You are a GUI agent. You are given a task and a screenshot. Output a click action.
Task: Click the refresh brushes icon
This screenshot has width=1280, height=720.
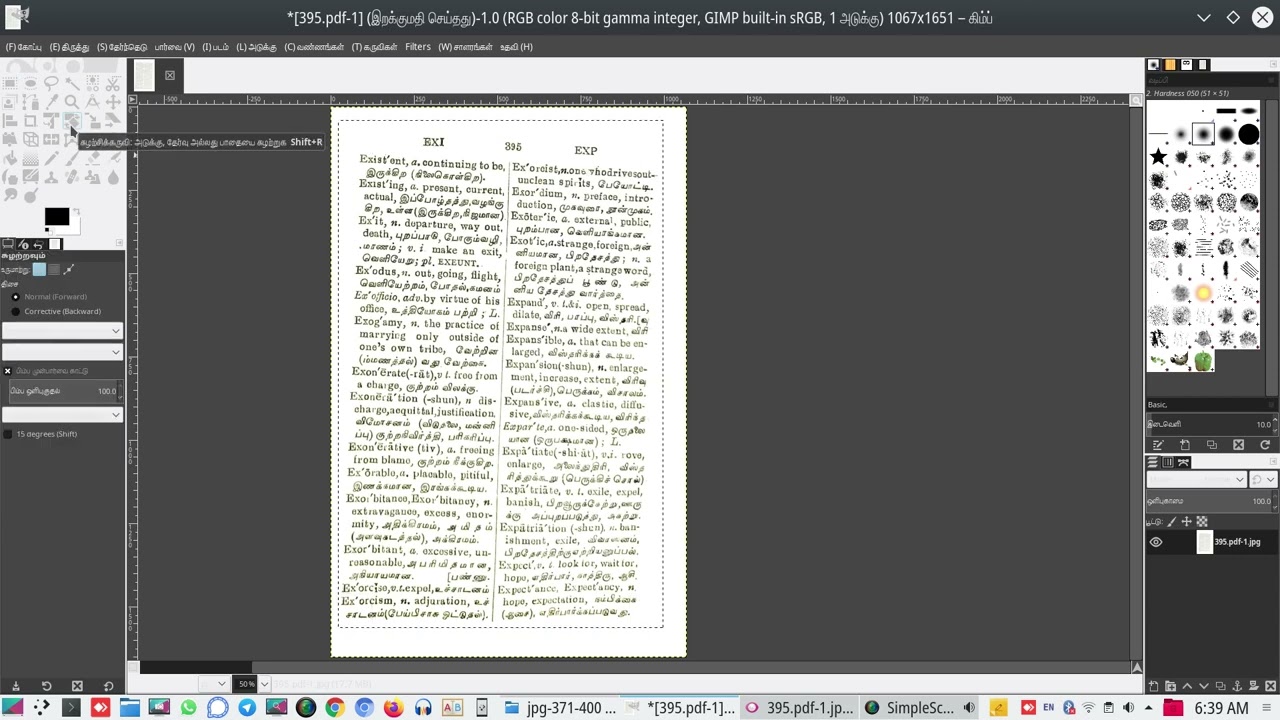coord(1265,444)
